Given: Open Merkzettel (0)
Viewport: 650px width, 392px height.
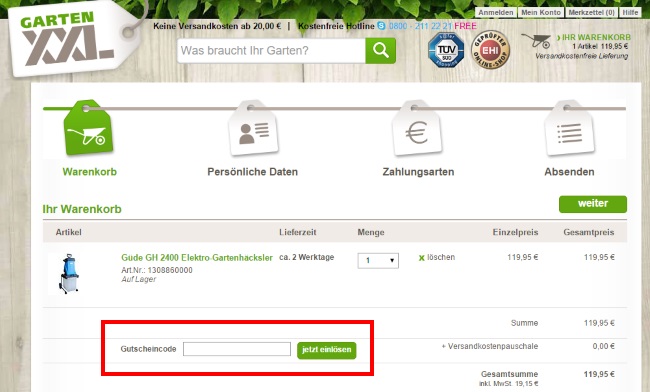Looking at the screenshot, I should click(x=591, y=12).
